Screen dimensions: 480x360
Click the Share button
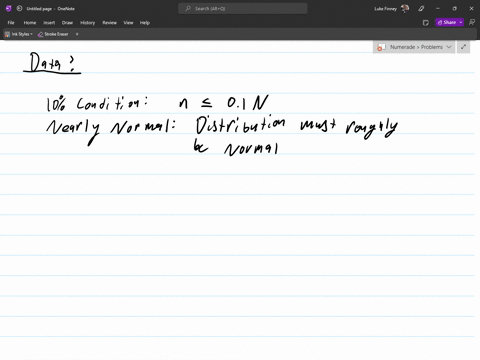pyautogui.click(x=447, y=22)
